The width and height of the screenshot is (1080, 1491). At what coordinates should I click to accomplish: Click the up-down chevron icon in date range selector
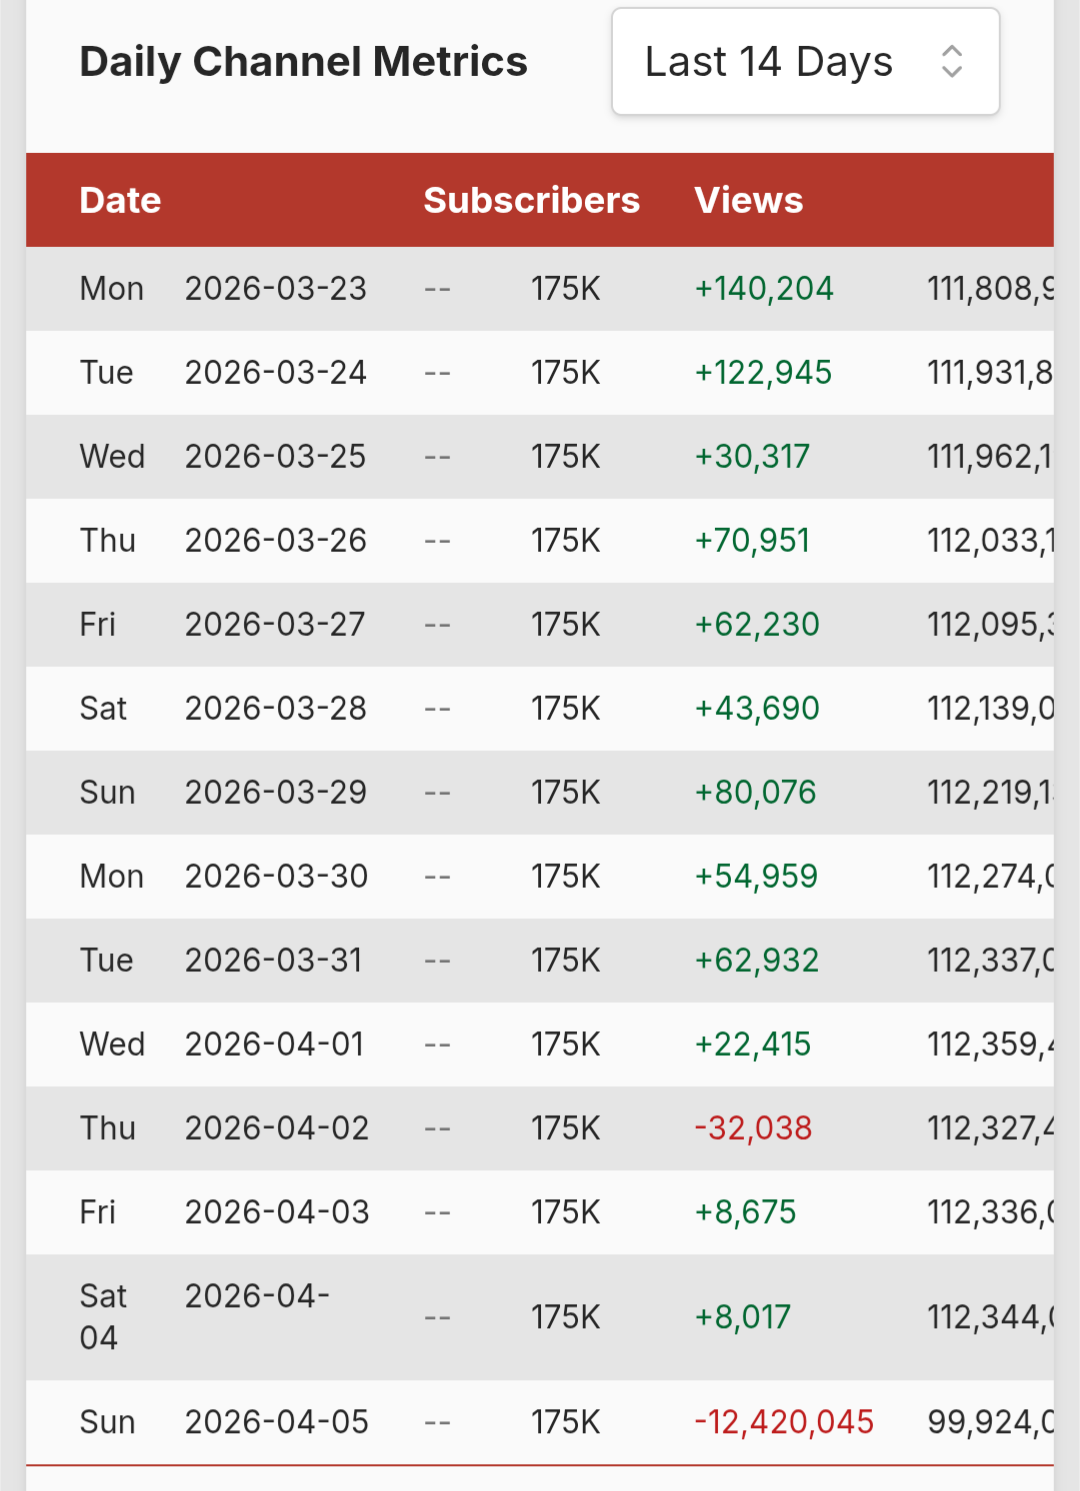pyautogui.click(x=952, y=62)
